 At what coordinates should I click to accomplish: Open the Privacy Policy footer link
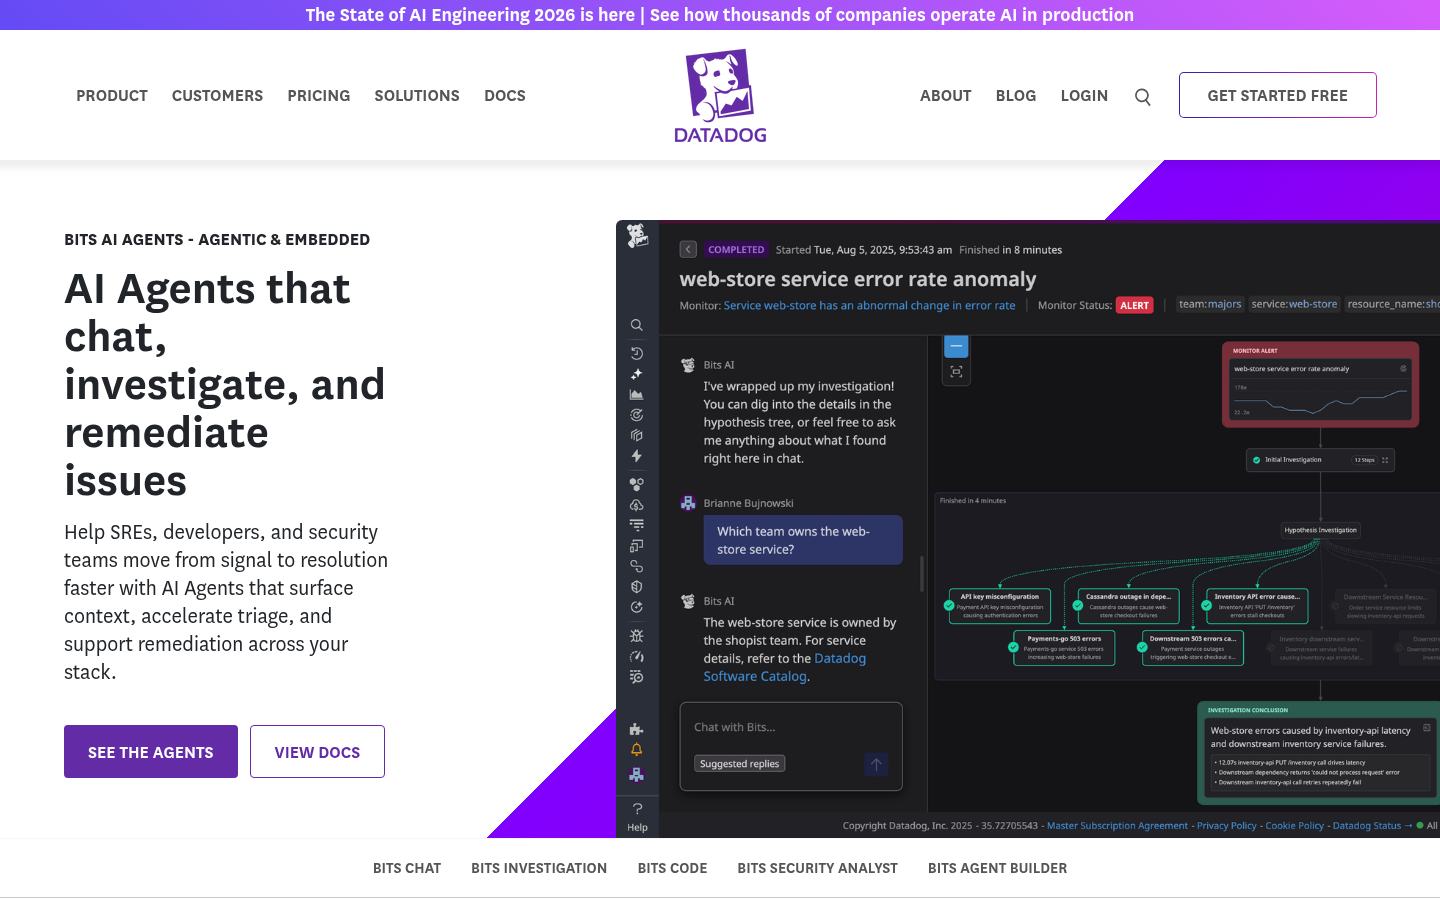[1227, 826]
